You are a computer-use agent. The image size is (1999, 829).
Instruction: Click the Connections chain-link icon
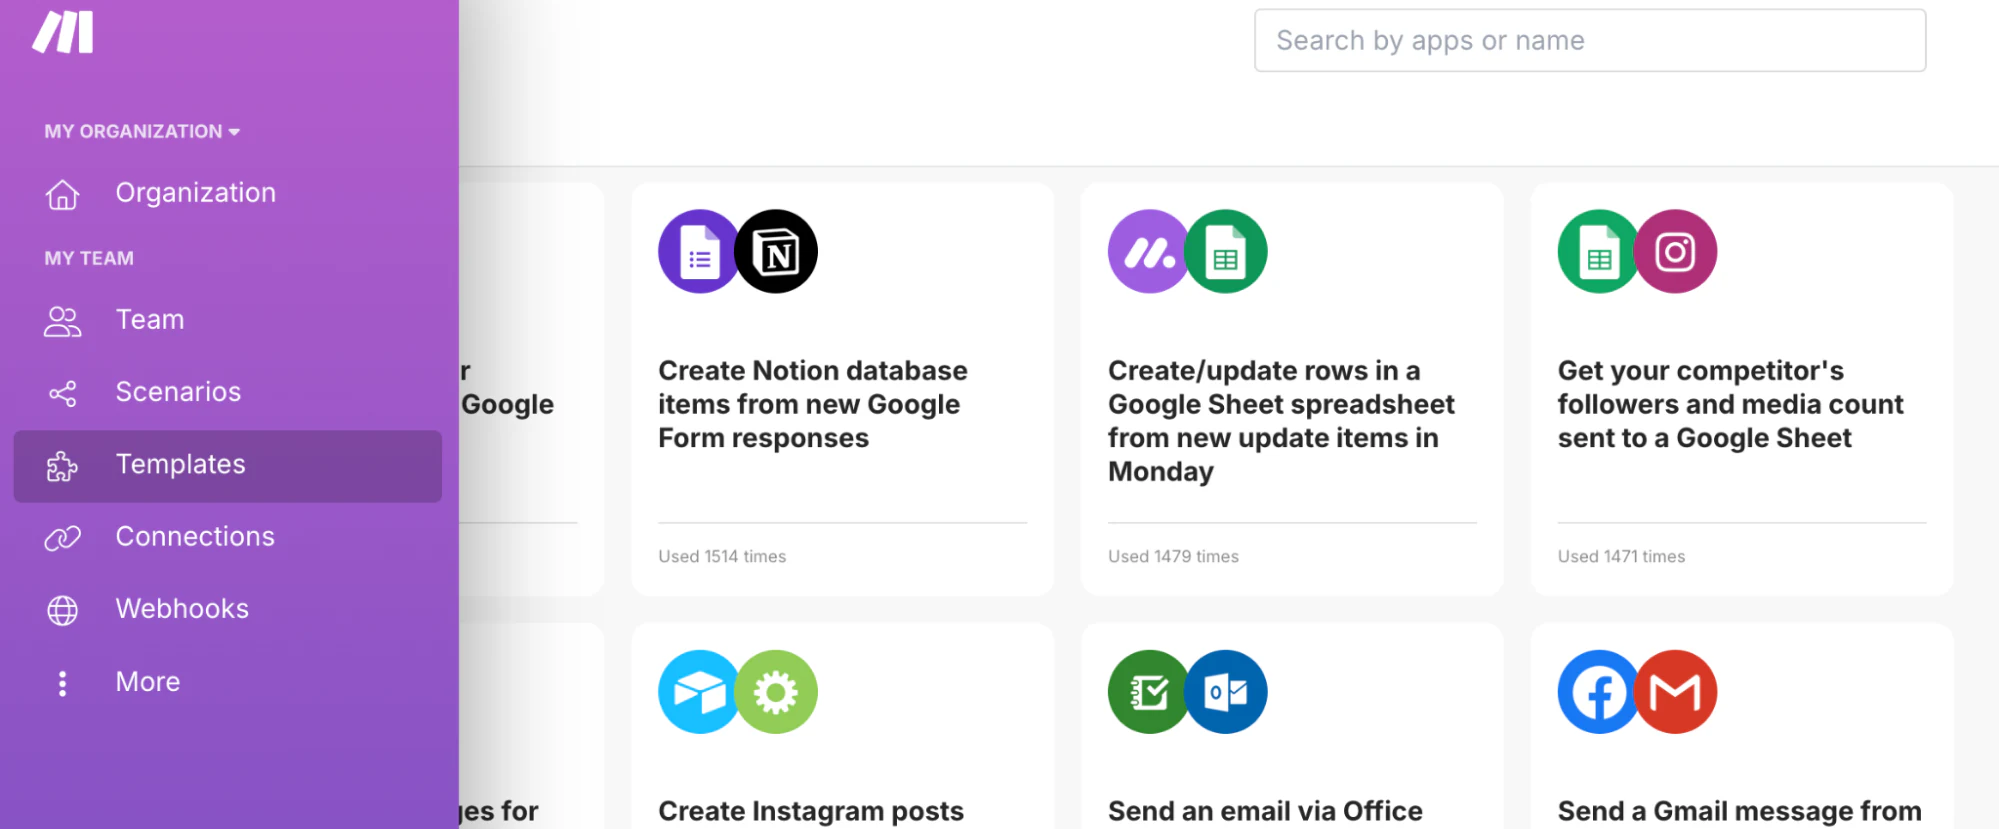pyautogui.click(x=62, y=538)
